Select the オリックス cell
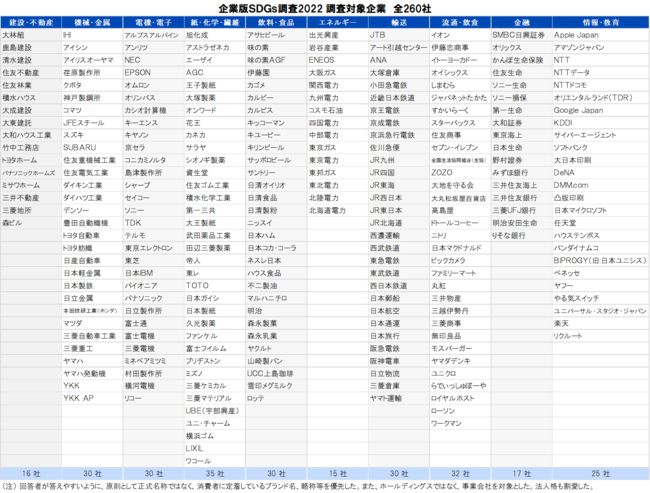The image size is (650, 493). 521,48
